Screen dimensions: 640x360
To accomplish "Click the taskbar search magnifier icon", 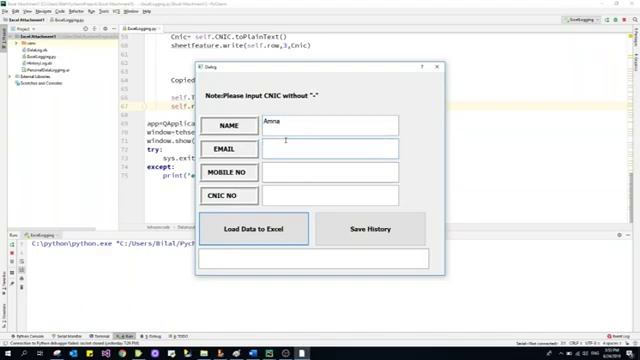I will [24, 353].
